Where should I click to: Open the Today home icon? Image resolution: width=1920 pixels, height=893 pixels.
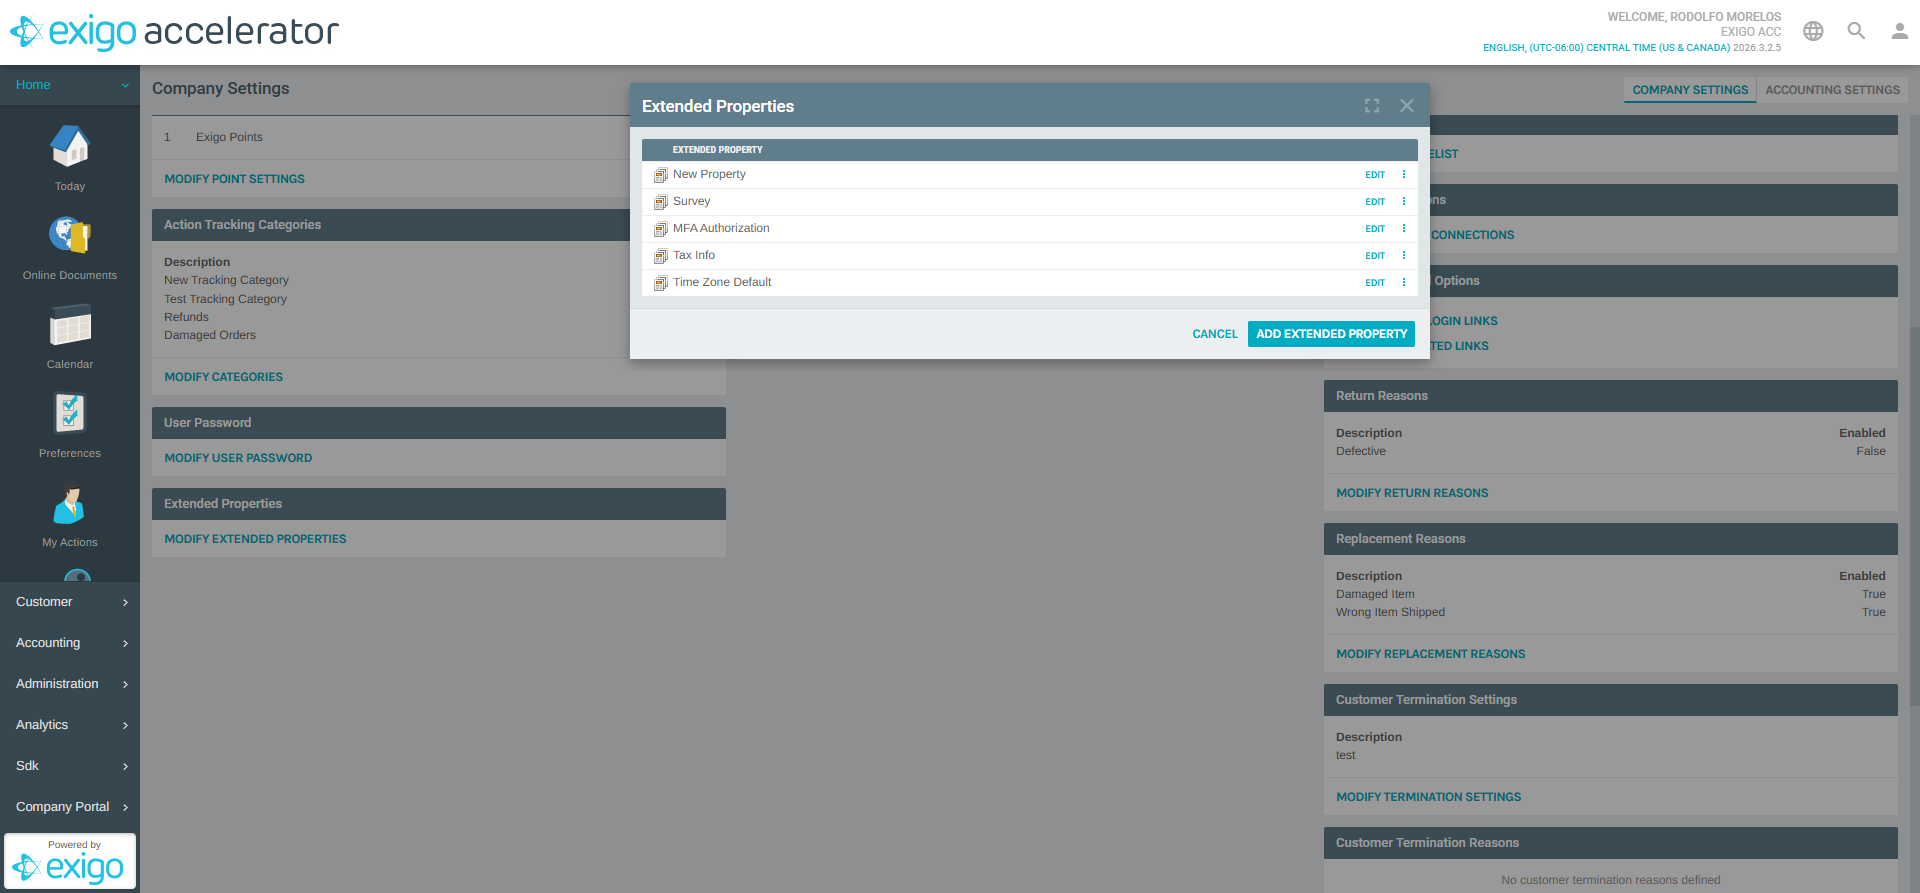pos(70,148)
